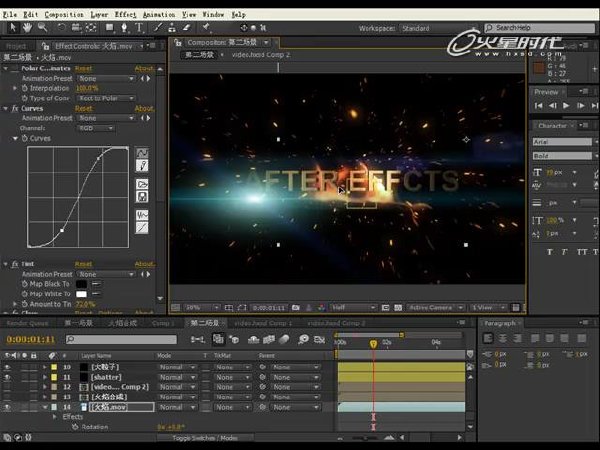Expand layer 10 twirl arrow

point(45,367)
